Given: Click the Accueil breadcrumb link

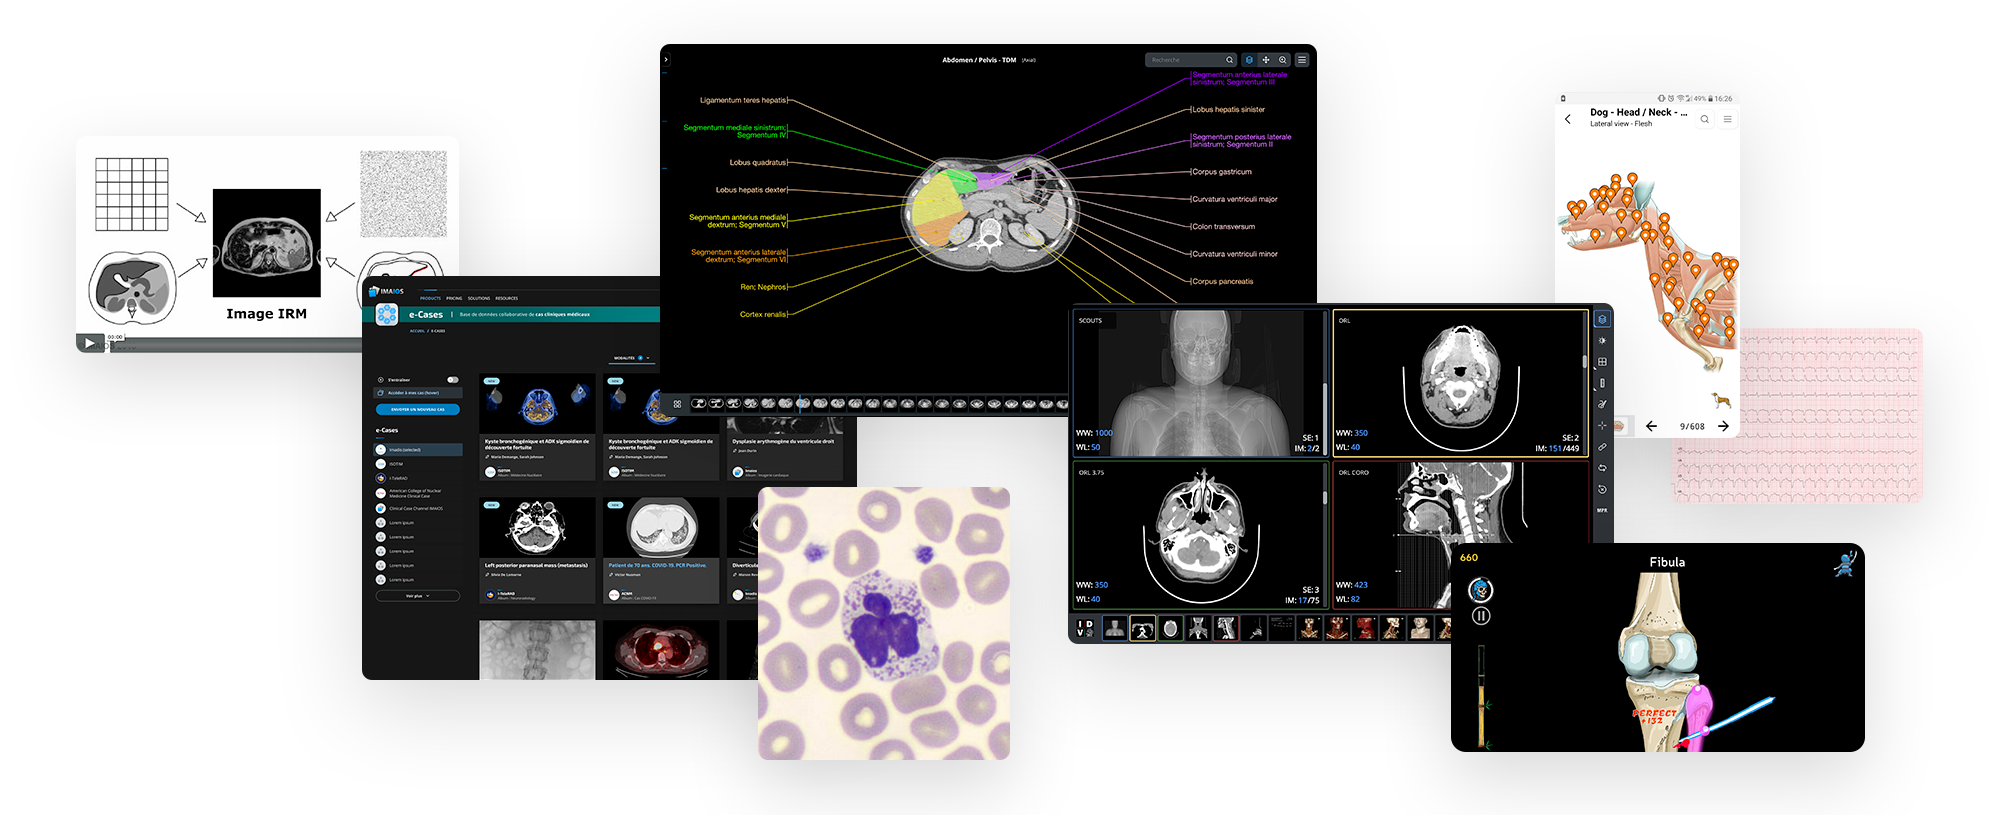Looking at the screenshot, I should click(417, 331).
